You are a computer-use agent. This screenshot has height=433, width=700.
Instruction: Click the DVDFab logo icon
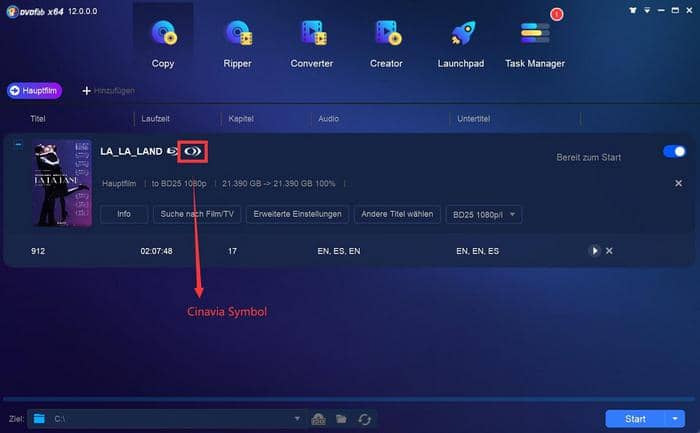[12, 12]
